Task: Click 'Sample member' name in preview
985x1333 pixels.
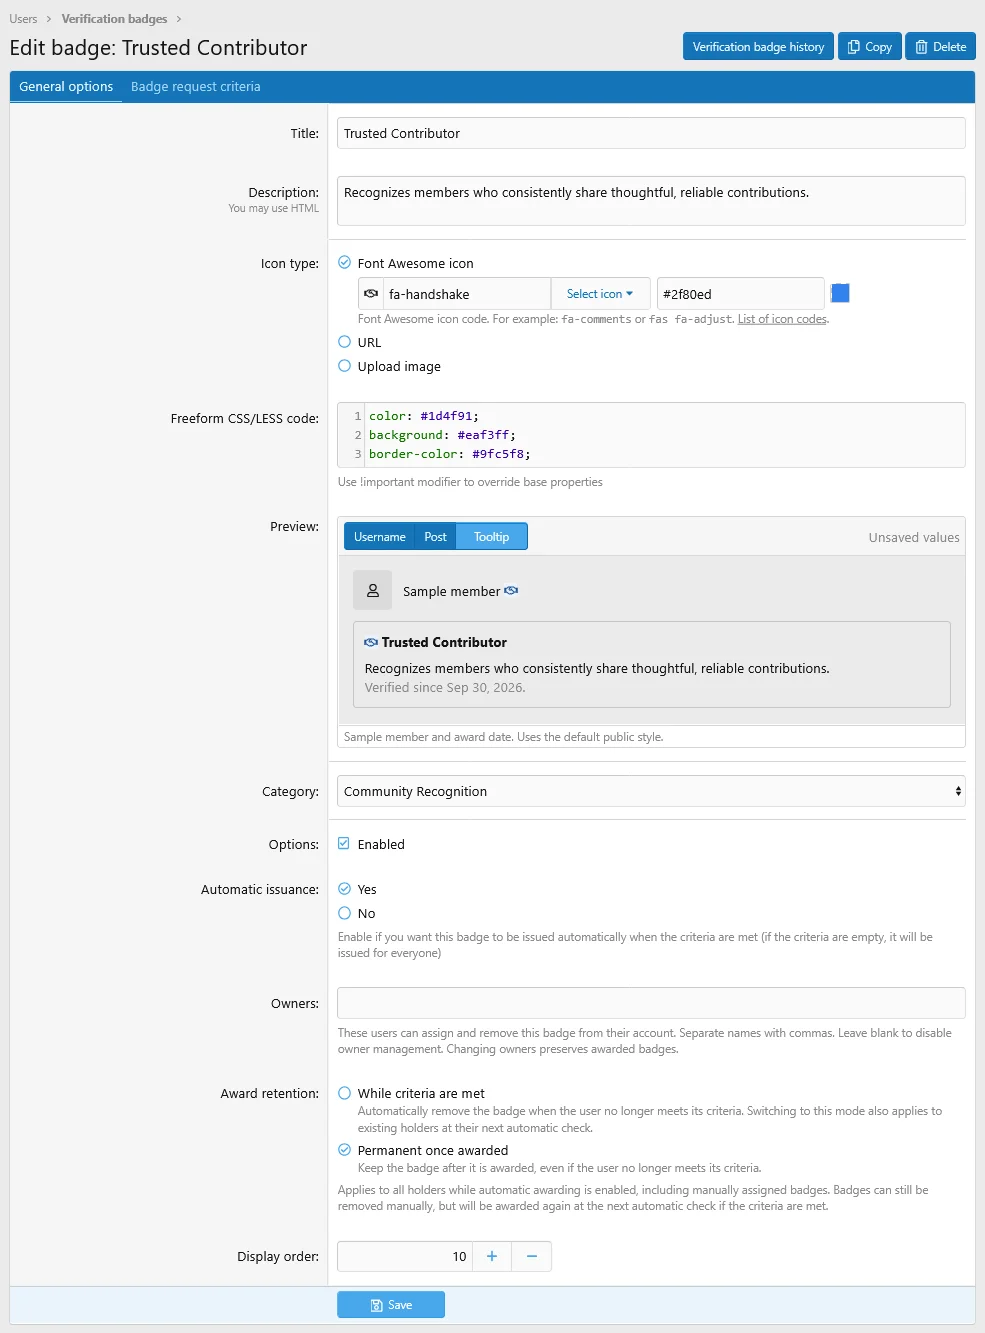Action: (x=451, y=592)
